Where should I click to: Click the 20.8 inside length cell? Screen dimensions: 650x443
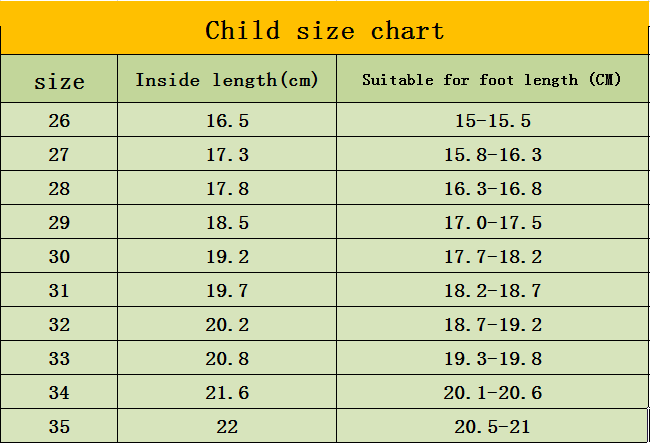[227, 359]
